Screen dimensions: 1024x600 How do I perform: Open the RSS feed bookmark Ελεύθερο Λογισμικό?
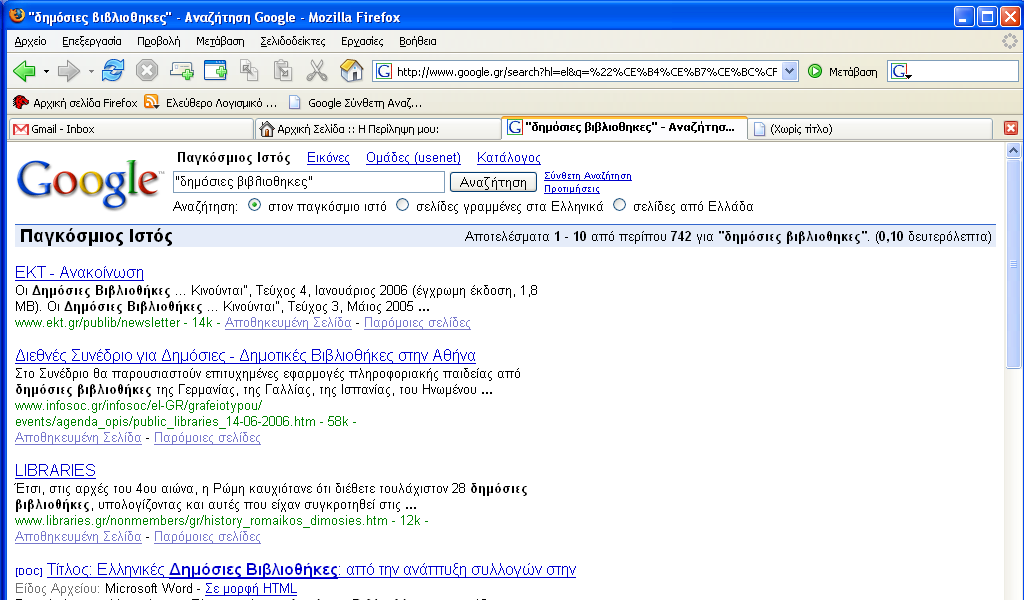coord(211,103)
